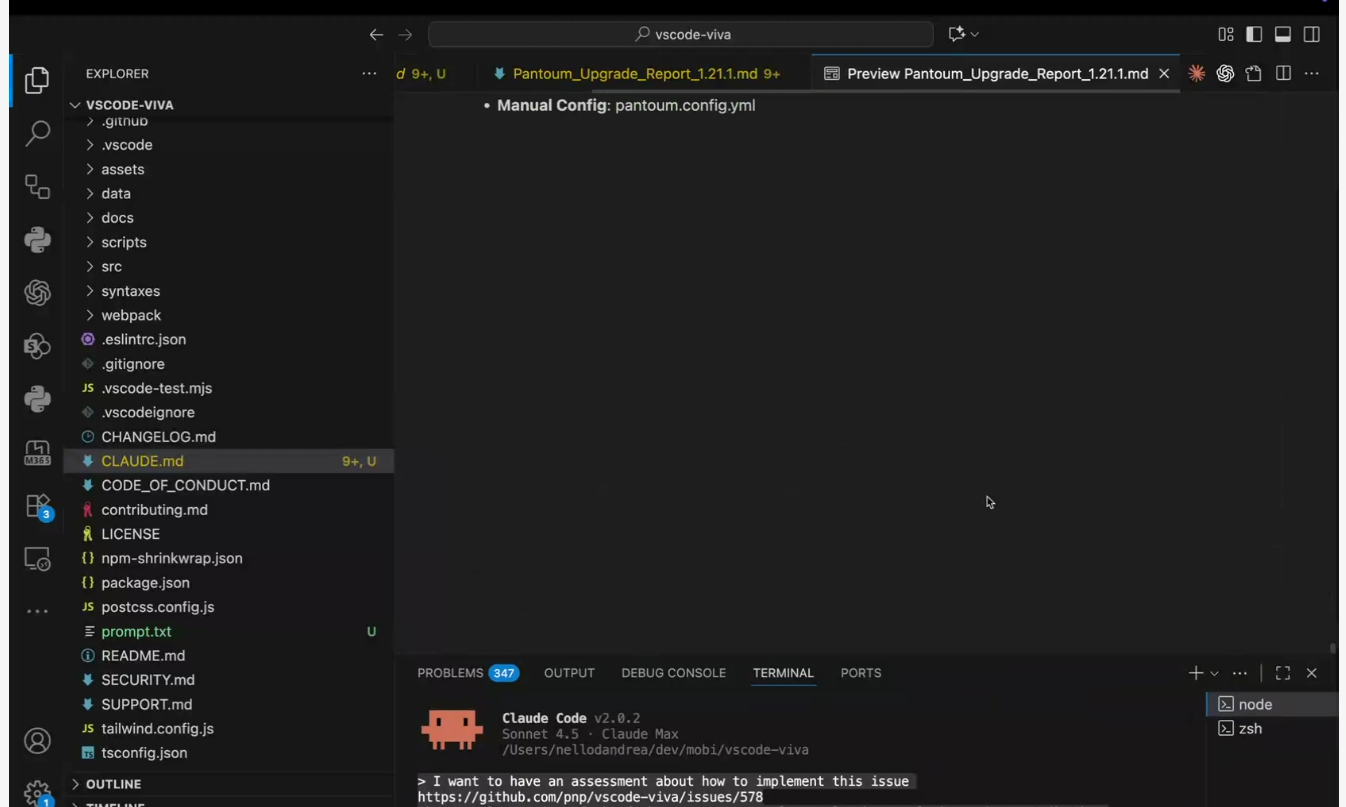
Task: Open the Accounts icon in activity bar
Action: click(37, 741)
